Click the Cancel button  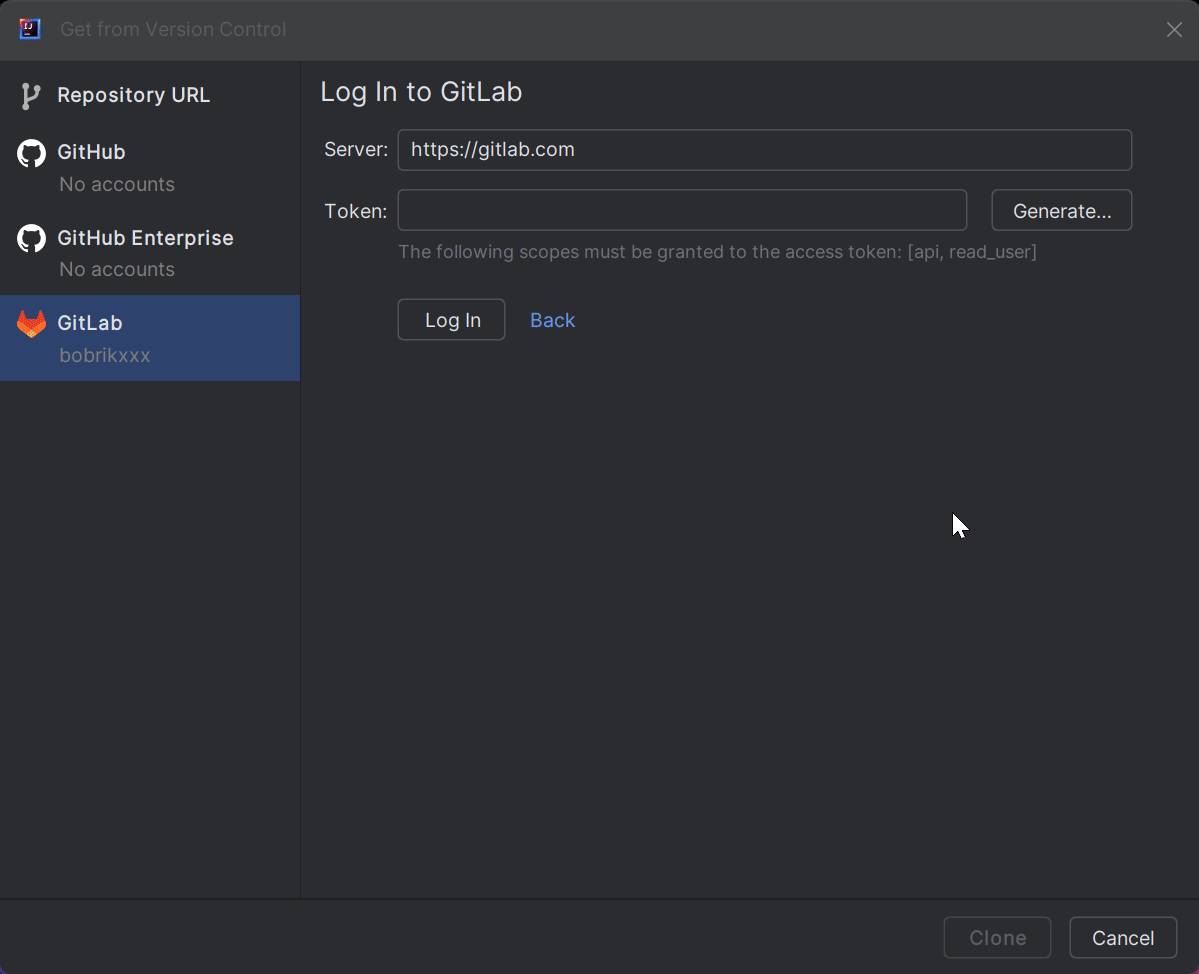[1123, 937]
